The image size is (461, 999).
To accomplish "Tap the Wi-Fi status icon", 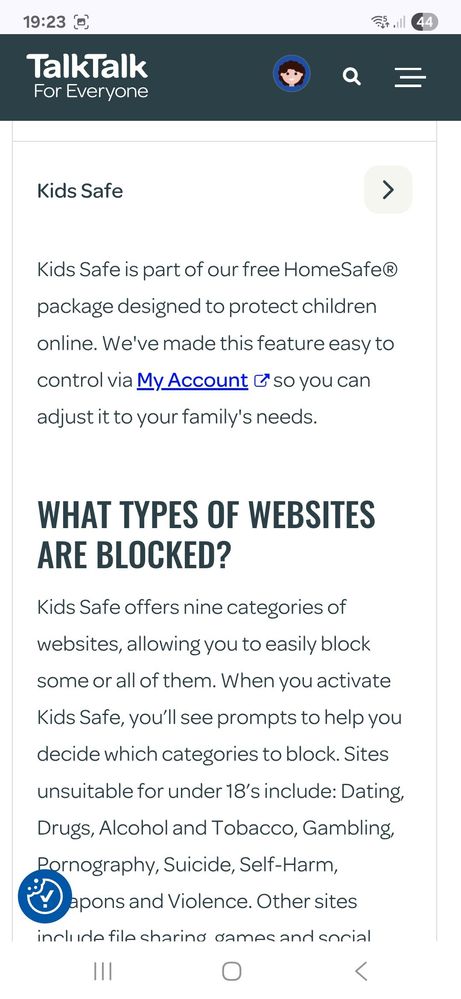I will point(379,22).
